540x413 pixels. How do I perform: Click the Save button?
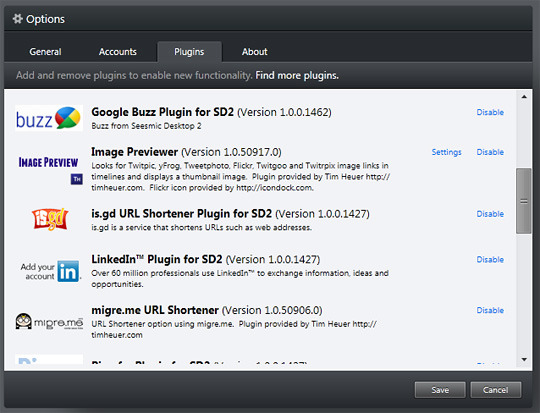pos(440,390)
